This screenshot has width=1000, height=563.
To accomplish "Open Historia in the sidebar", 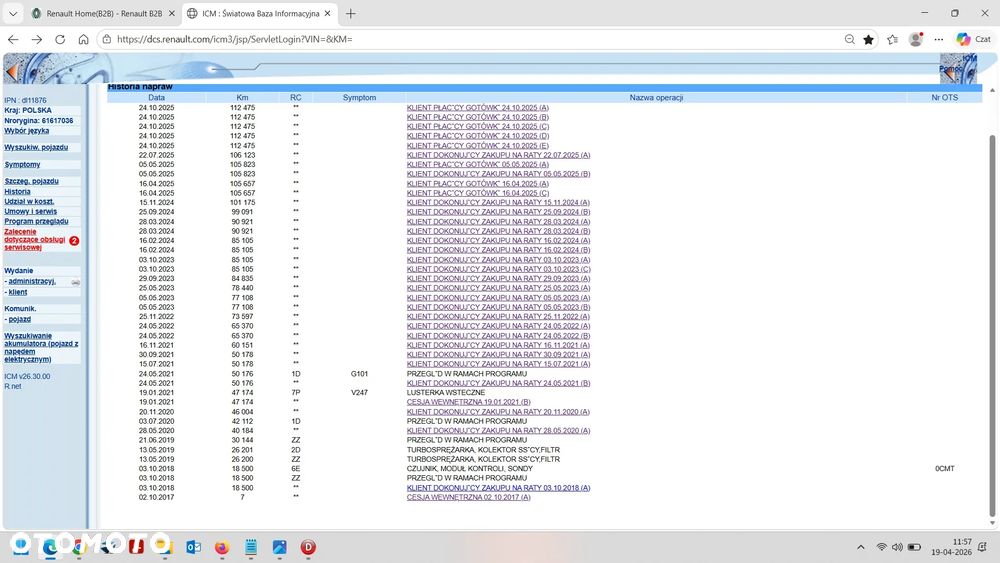I will click(x=17, y=191).
